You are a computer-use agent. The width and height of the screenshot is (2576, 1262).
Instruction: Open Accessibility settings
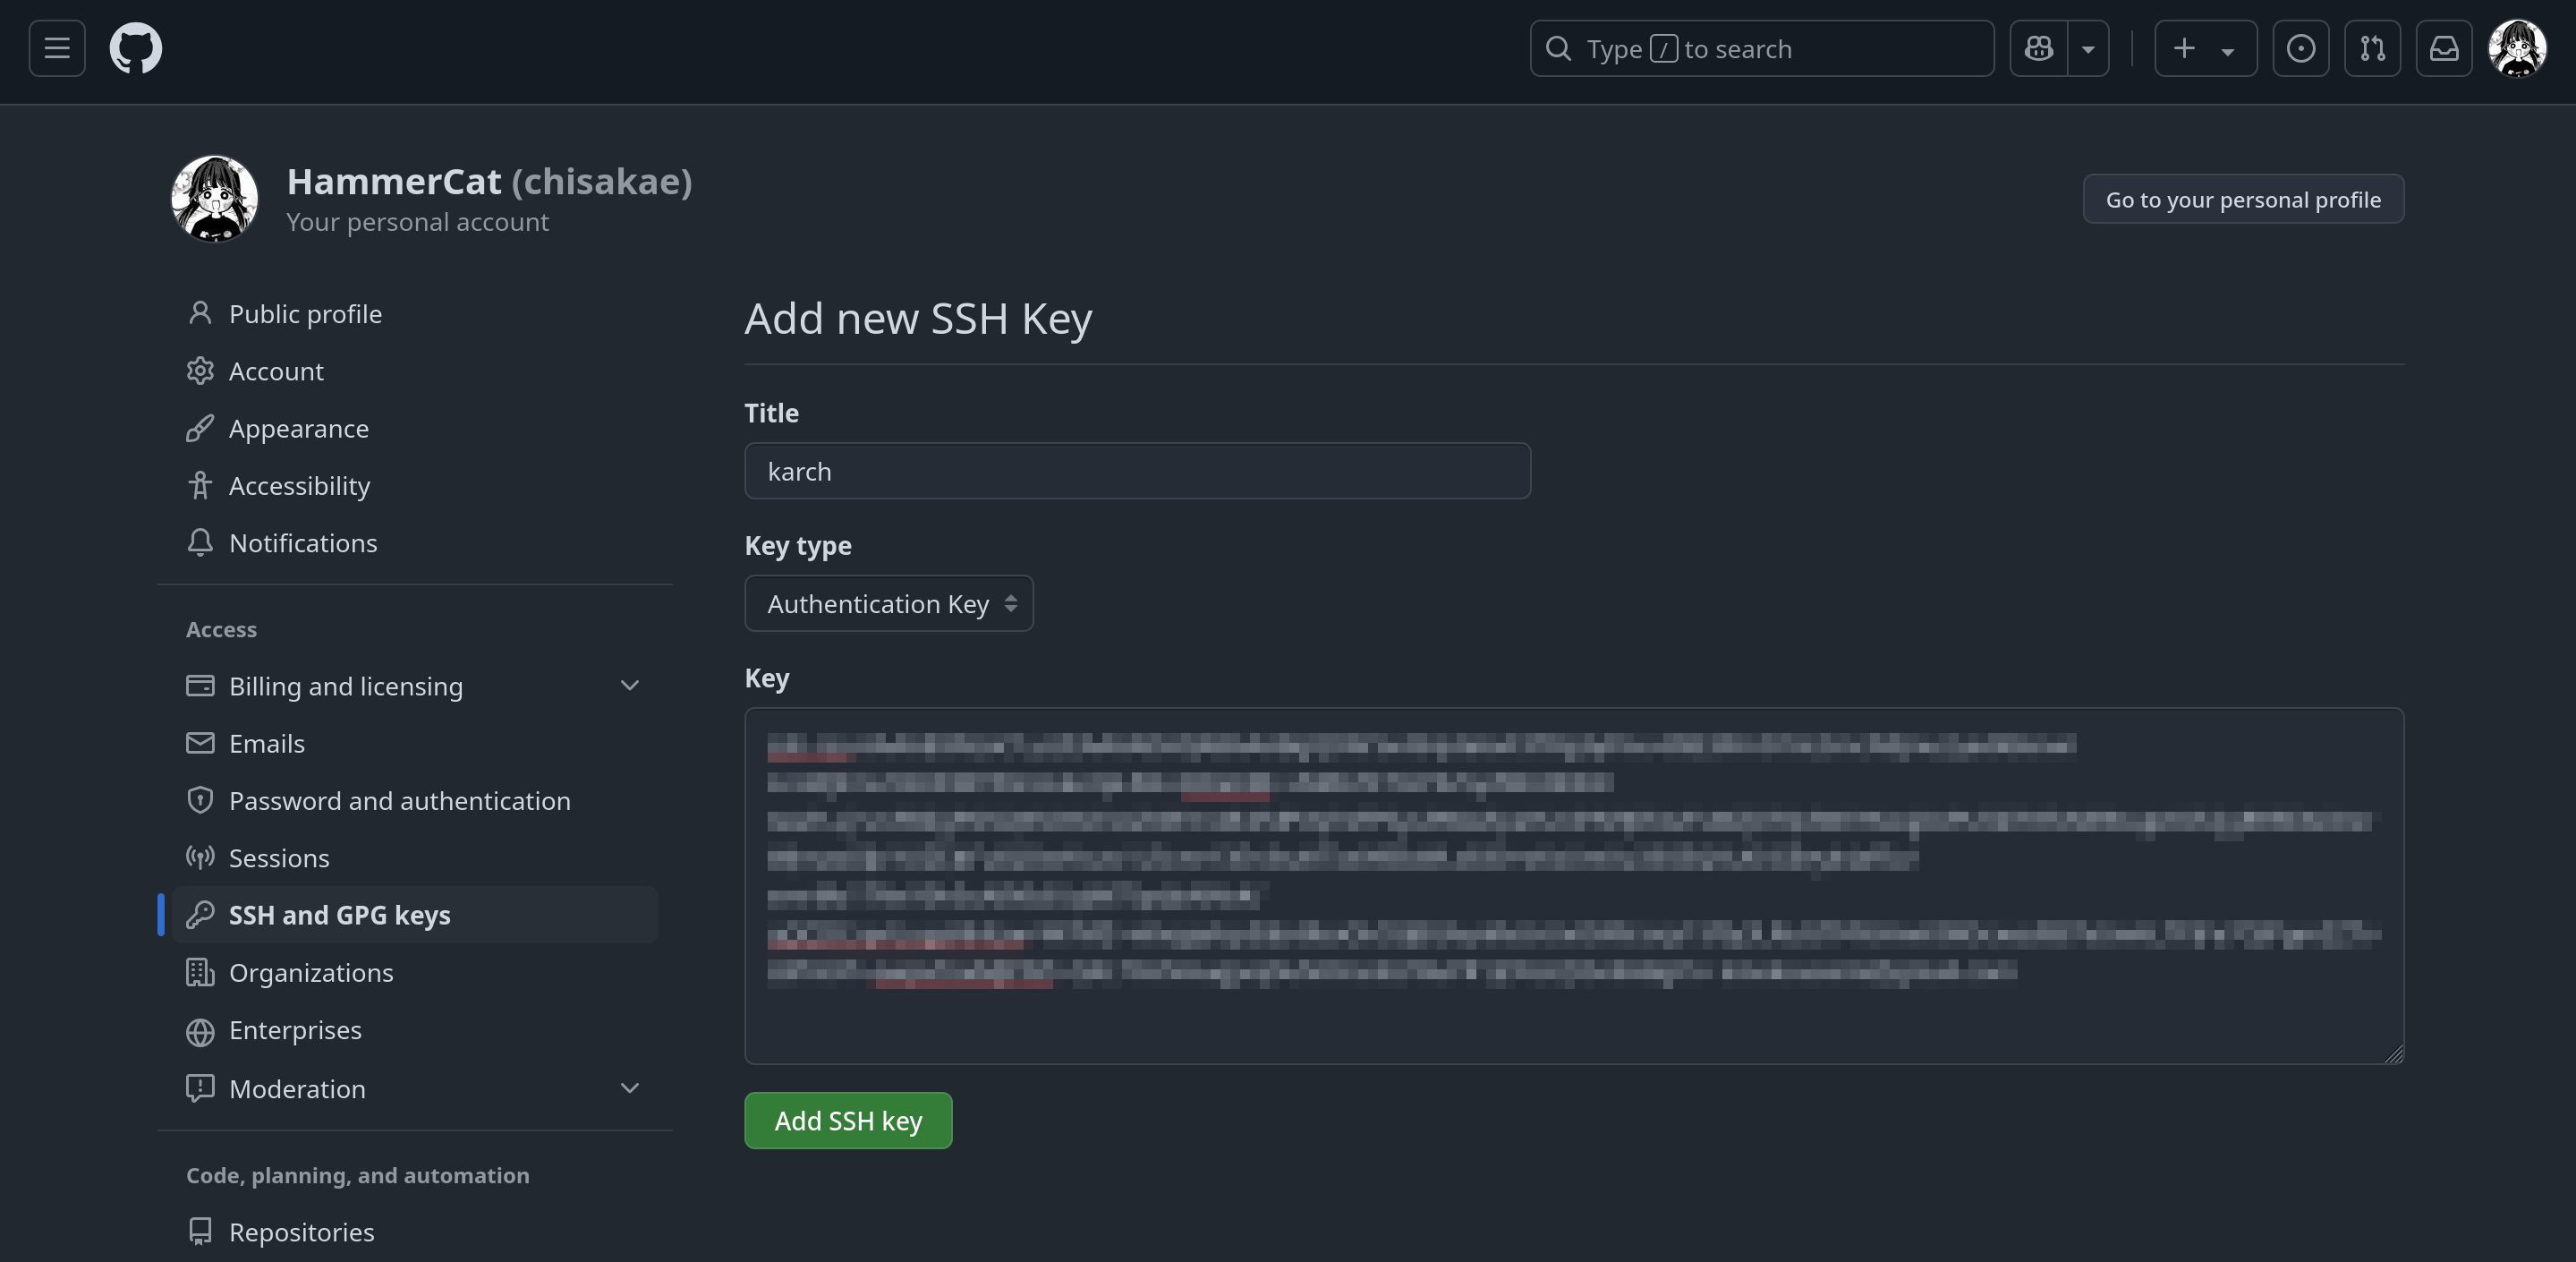coord(415,485)
